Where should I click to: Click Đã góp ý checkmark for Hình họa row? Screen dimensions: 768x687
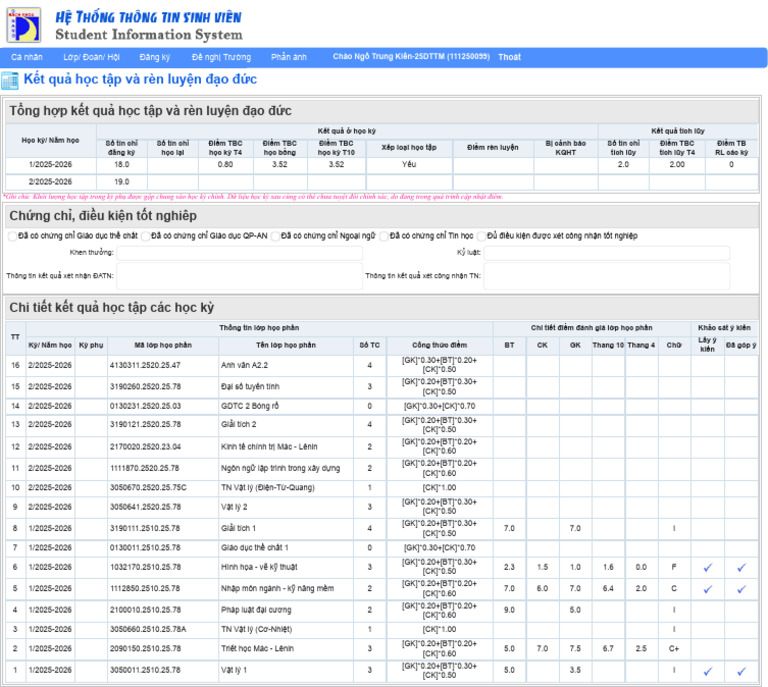pos(741,568)
